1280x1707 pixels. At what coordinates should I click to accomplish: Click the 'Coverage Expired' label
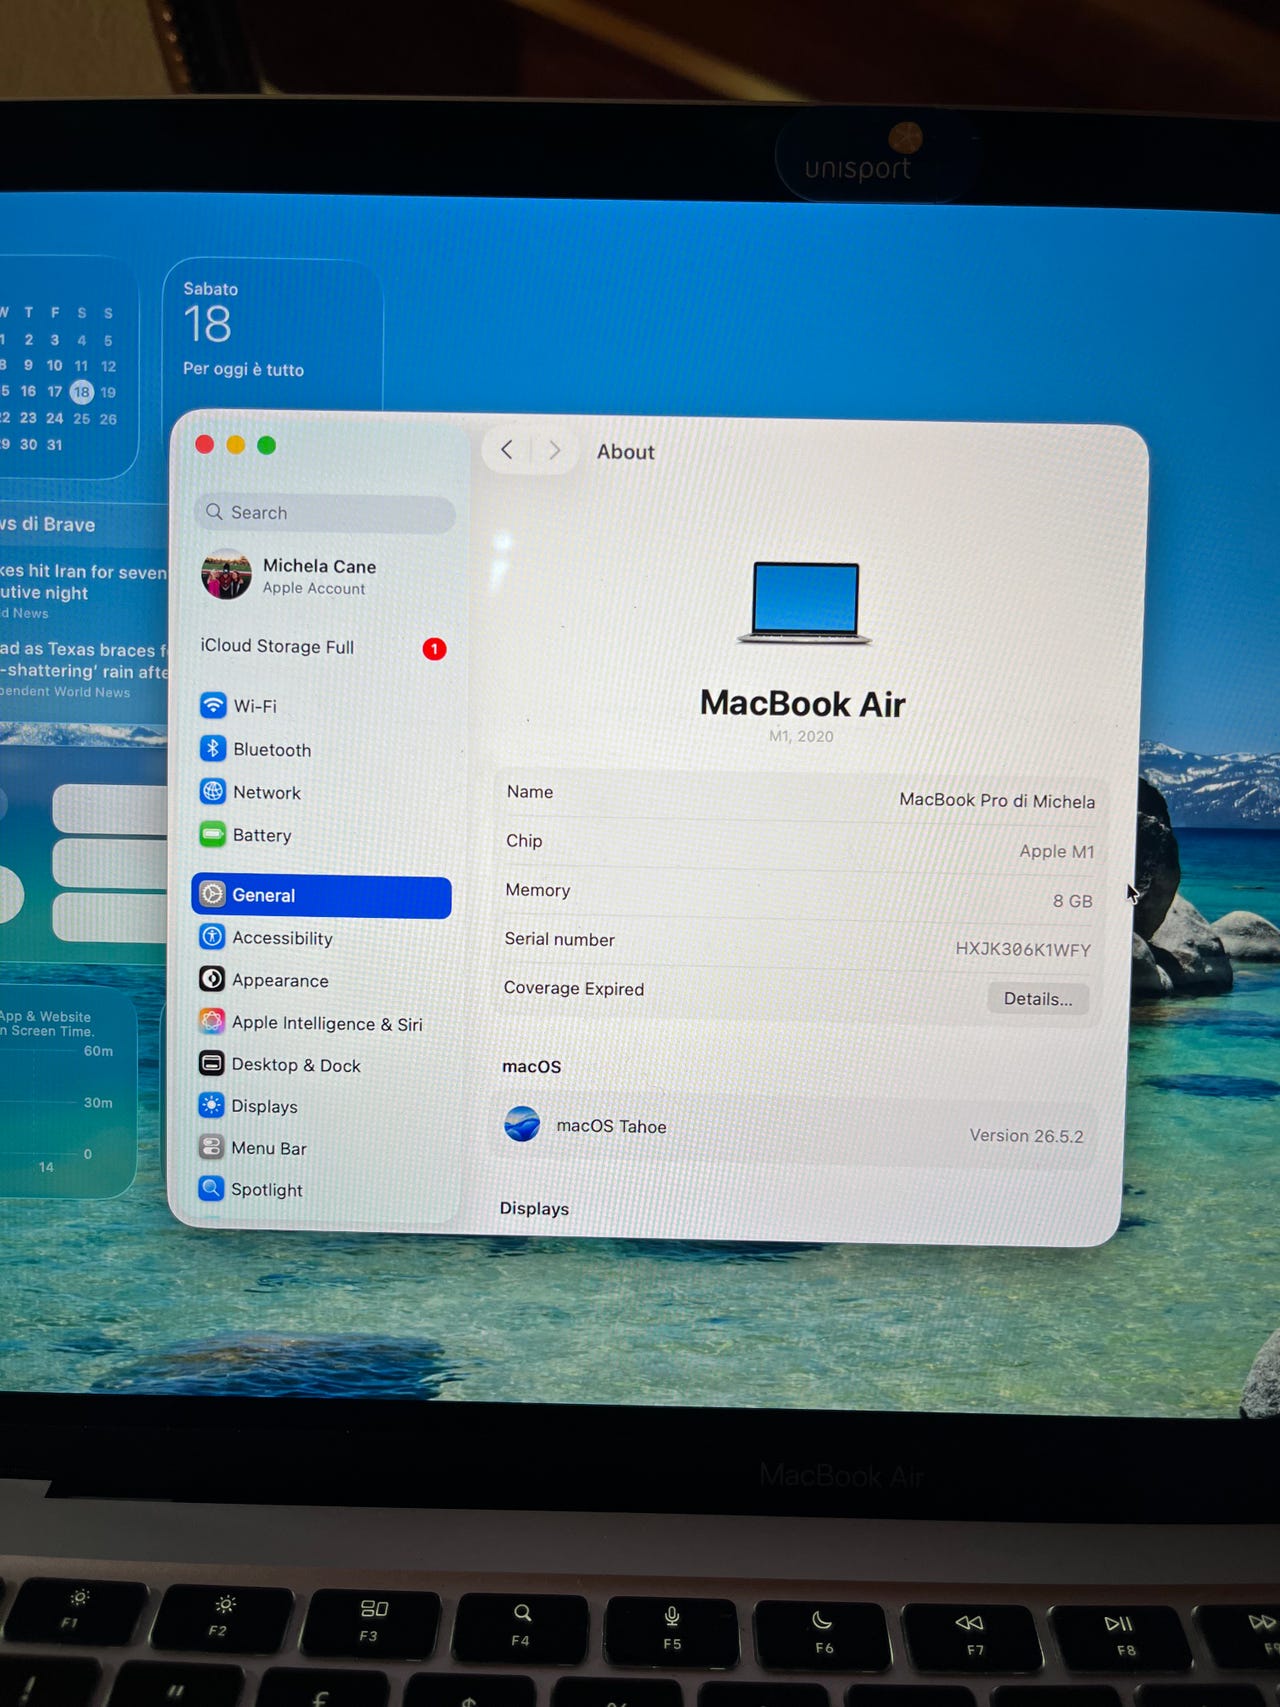574,988
